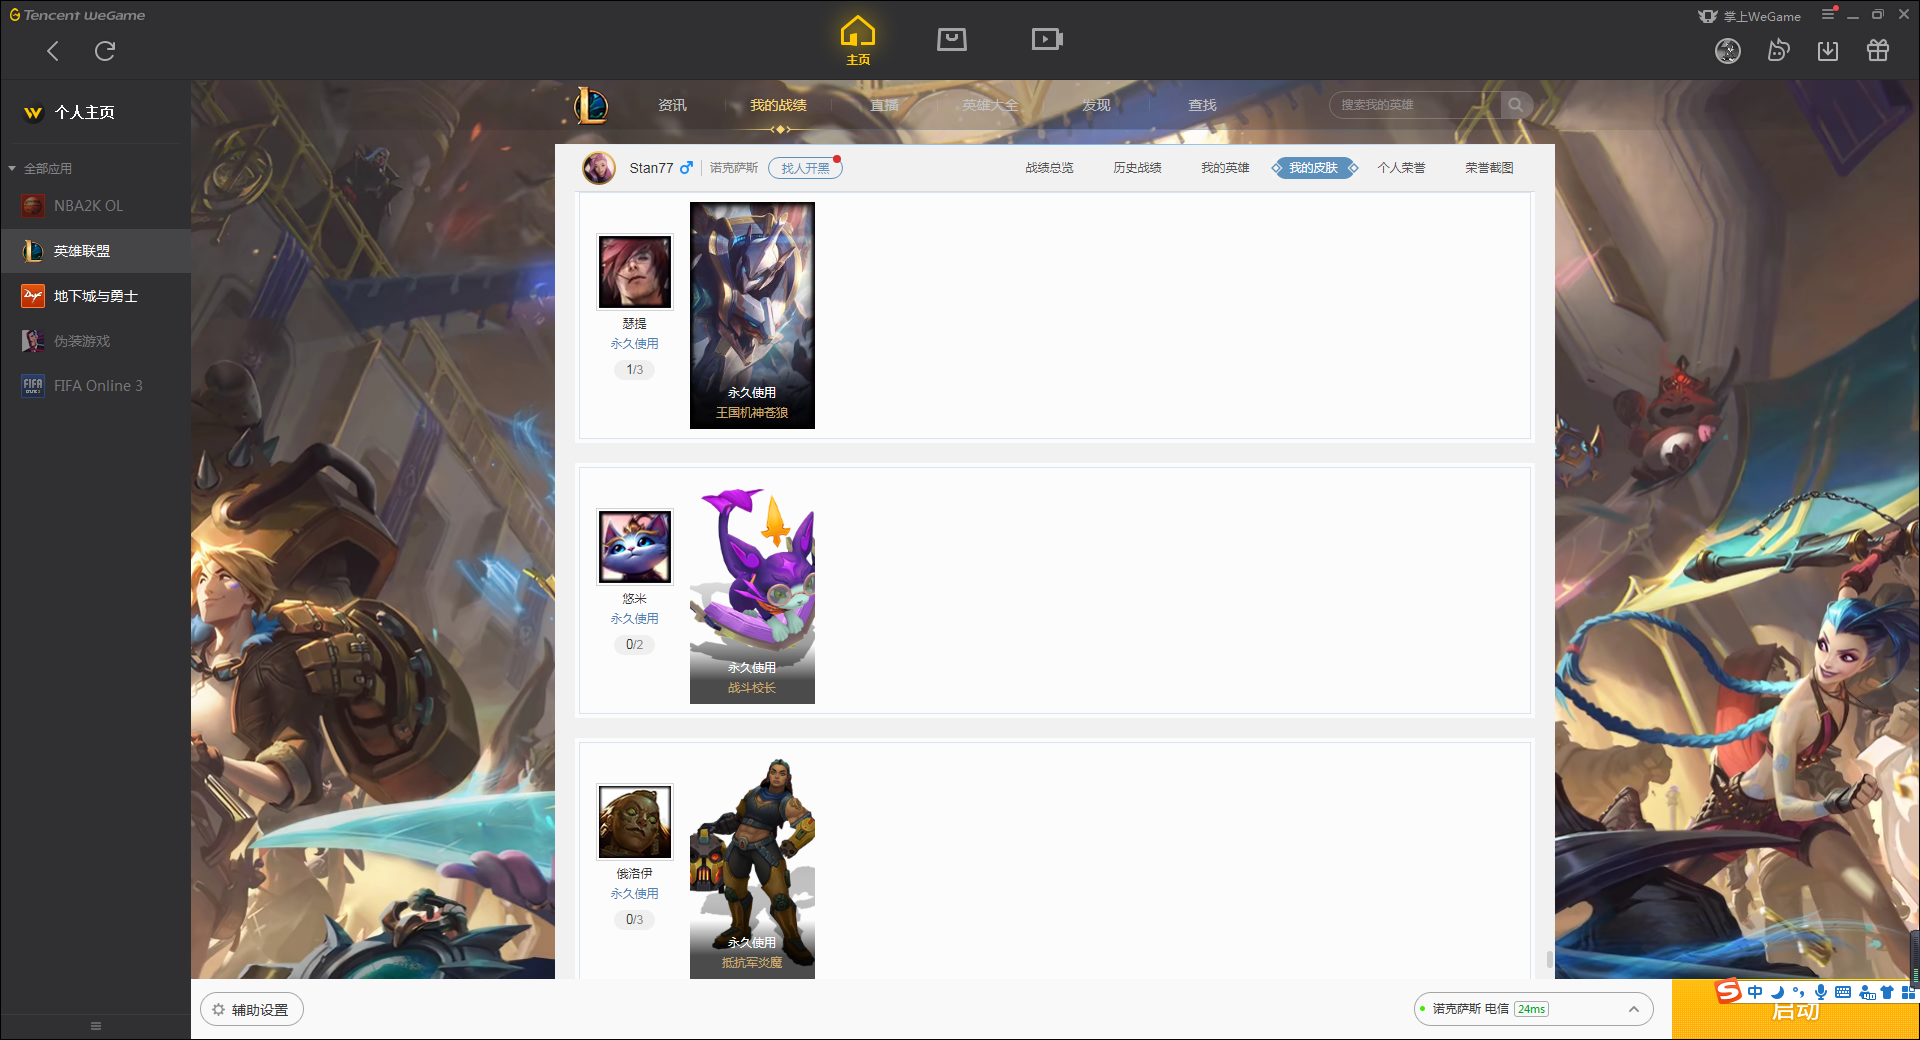Open the flame mascot activity icon
The width and height of the screenshot is (1920, 1040).
[1778, 50]
